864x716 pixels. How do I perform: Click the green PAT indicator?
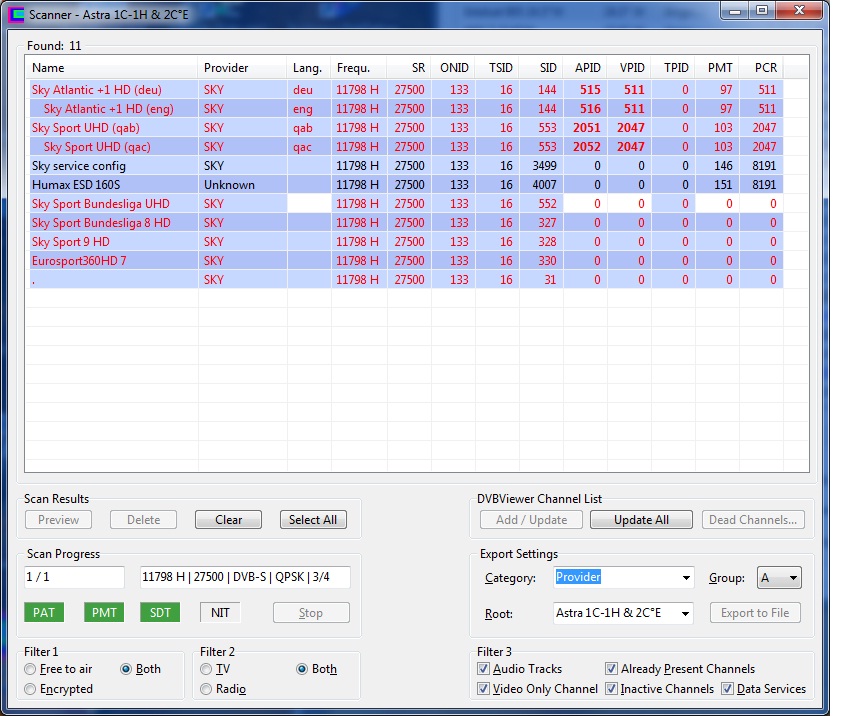click(x=44, y=613)
